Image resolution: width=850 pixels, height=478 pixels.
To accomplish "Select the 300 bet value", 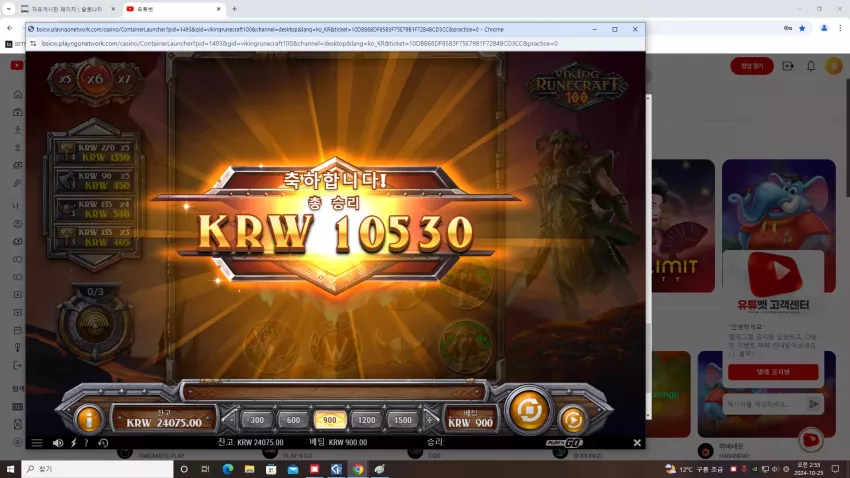I will click(257, 420).
